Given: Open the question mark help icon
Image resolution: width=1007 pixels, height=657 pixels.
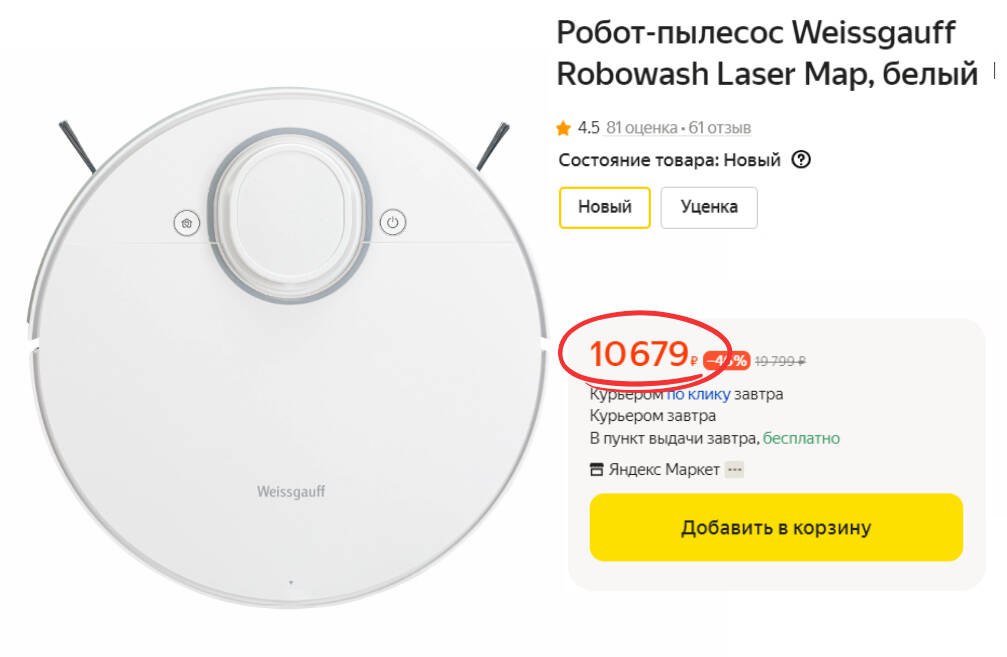Looking at the screenshot, I should pyautogui.click(x=800, y=159).
